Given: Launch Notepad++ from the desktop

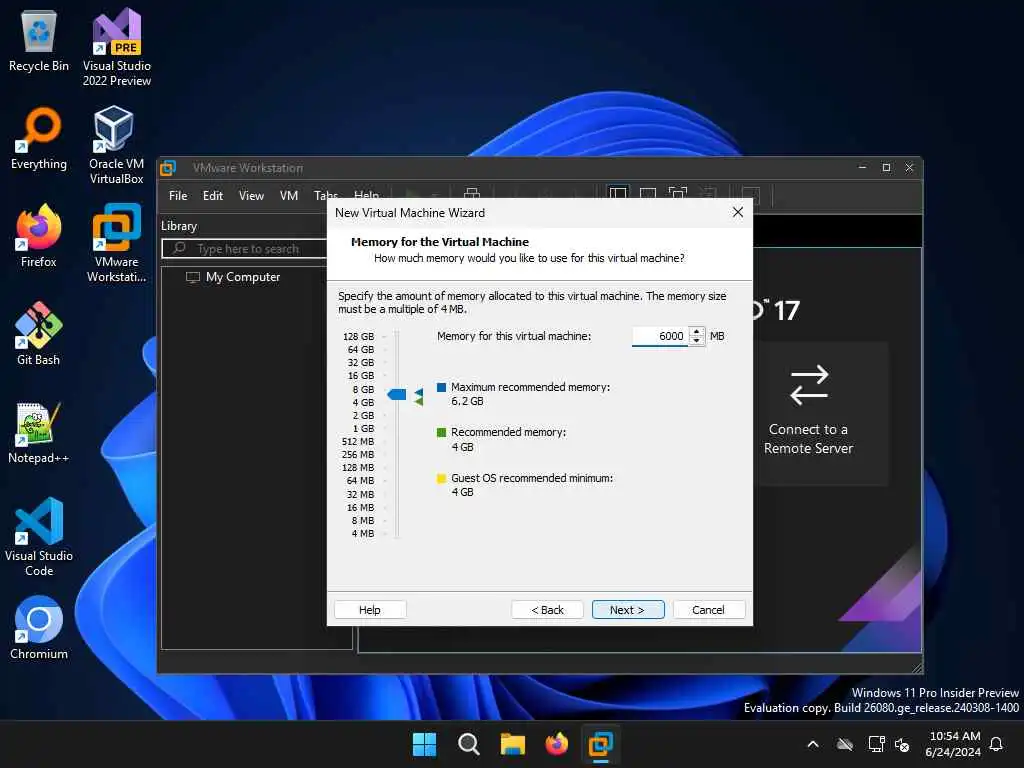Looking at the screenshot, I should pyautogui.click(x=39, y=433).
